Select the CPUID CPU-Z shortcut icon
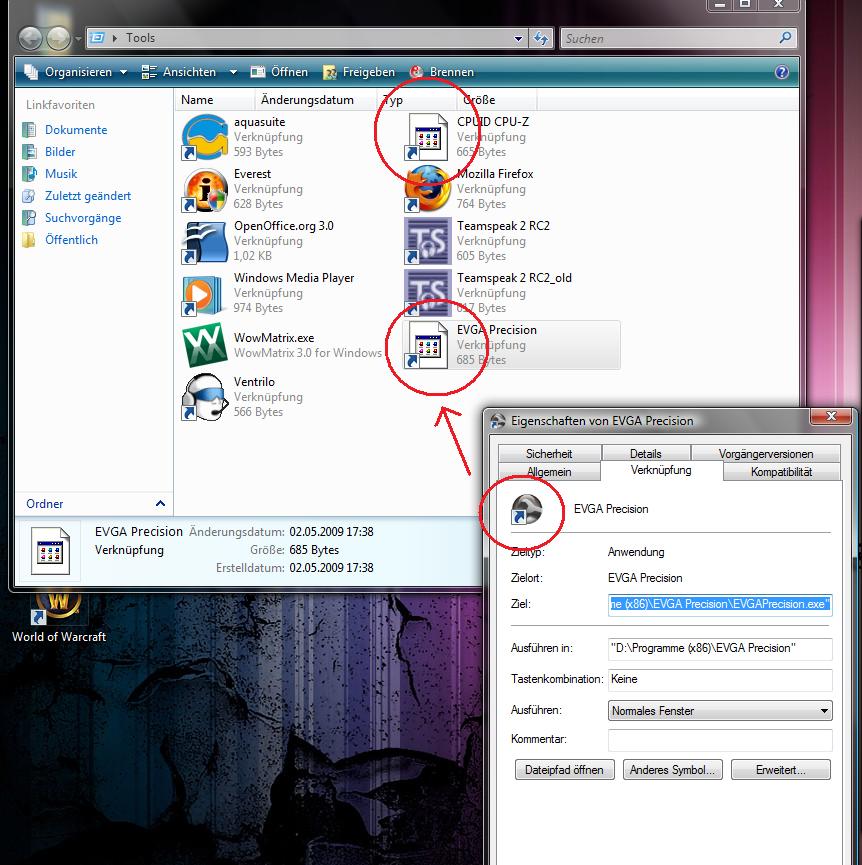Image resolution: width=862 pixels, height=865 pixels. (427, 137)
